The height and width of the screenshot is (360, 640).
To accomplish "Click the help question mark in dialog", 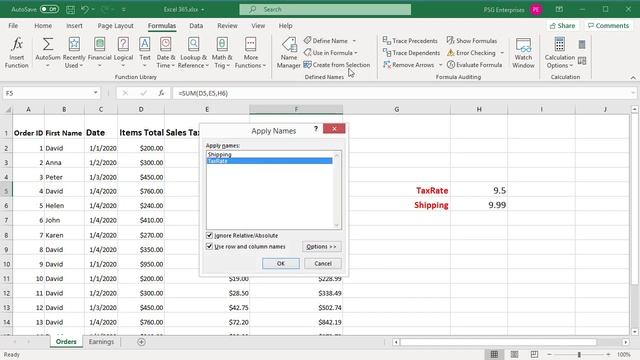I will tap(316, 129).
